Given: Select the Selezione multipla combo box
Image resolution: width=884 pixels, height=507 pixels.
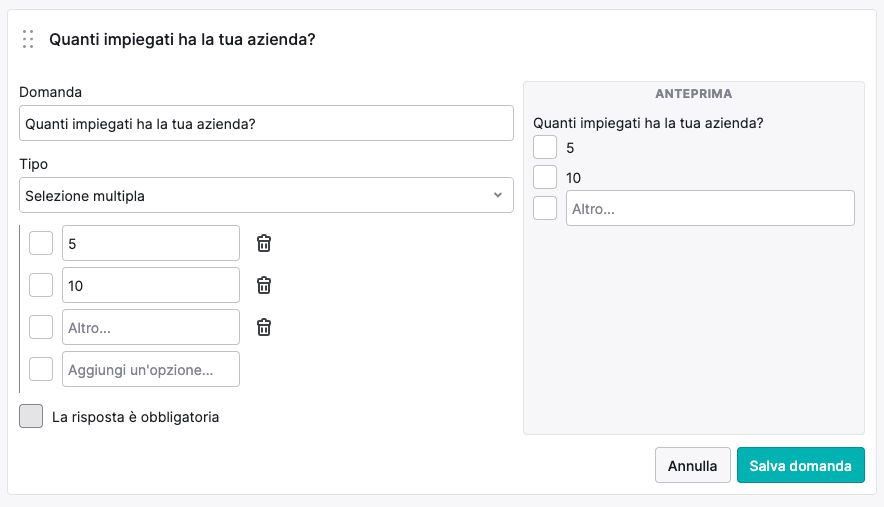Looking at the screenshot, I should click(266, 195).
